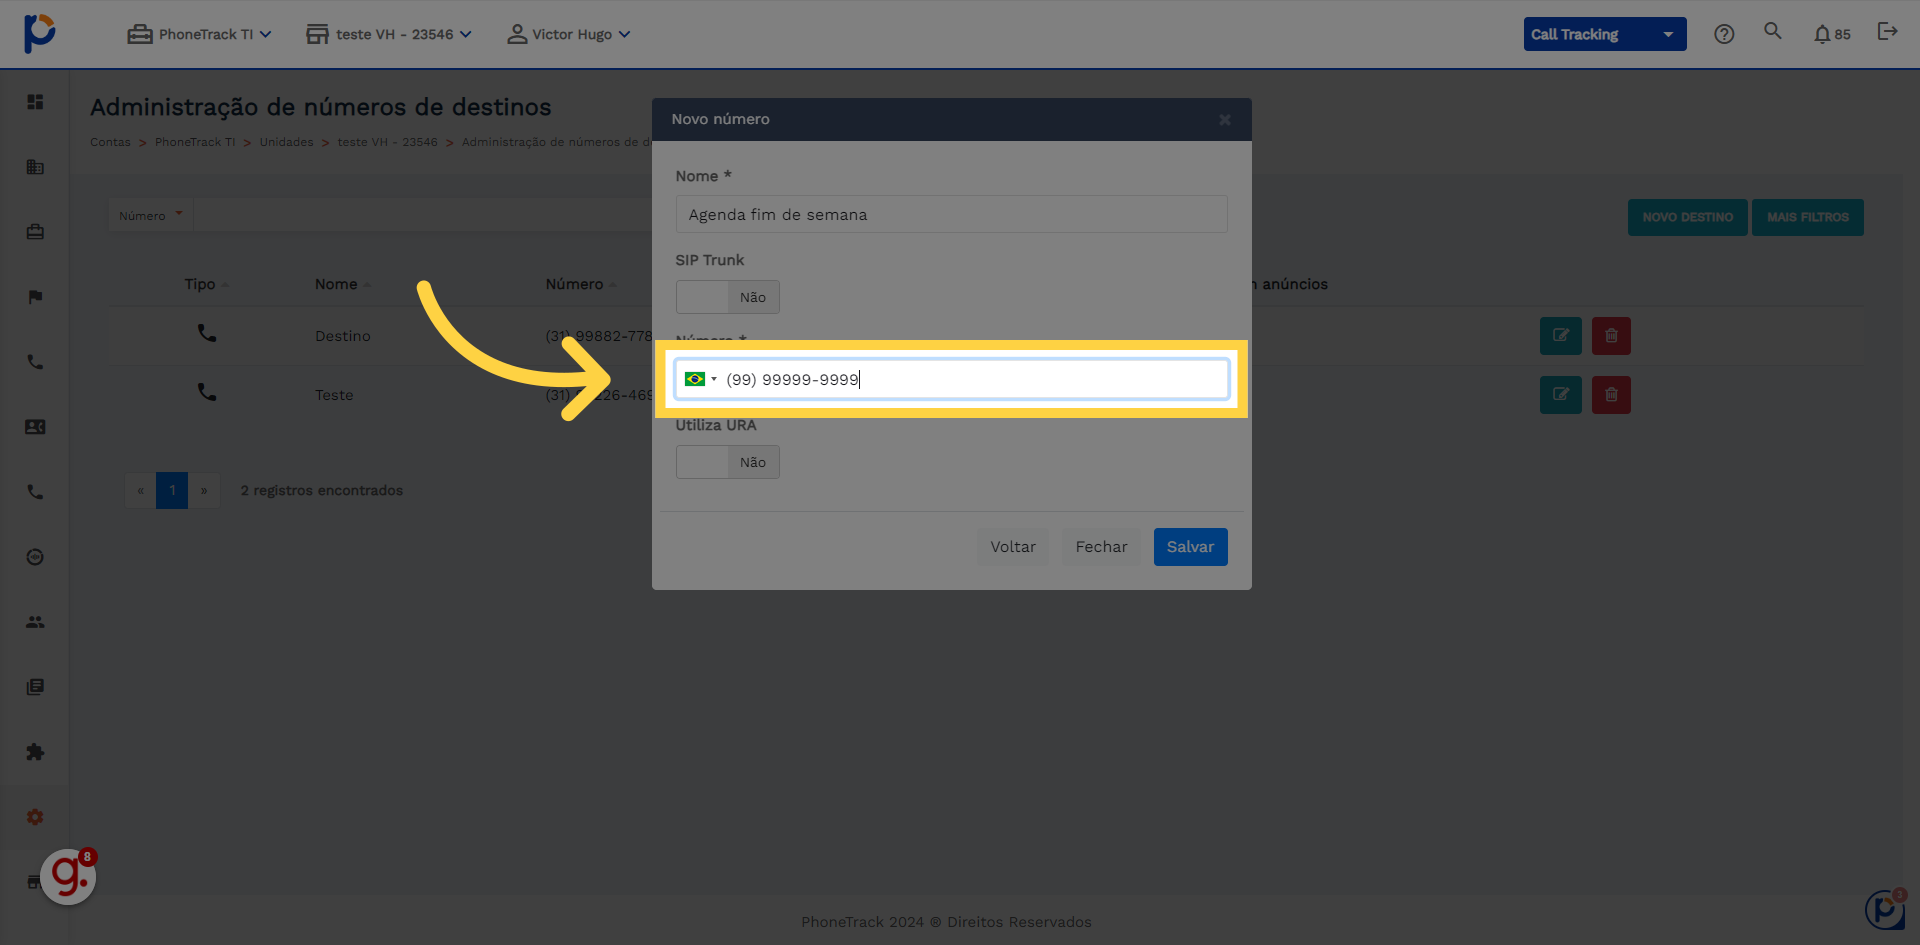The height and width of the screenshot is (945, 1920).
Task: Open the library sidebar icon
Action: pos(35,687)
